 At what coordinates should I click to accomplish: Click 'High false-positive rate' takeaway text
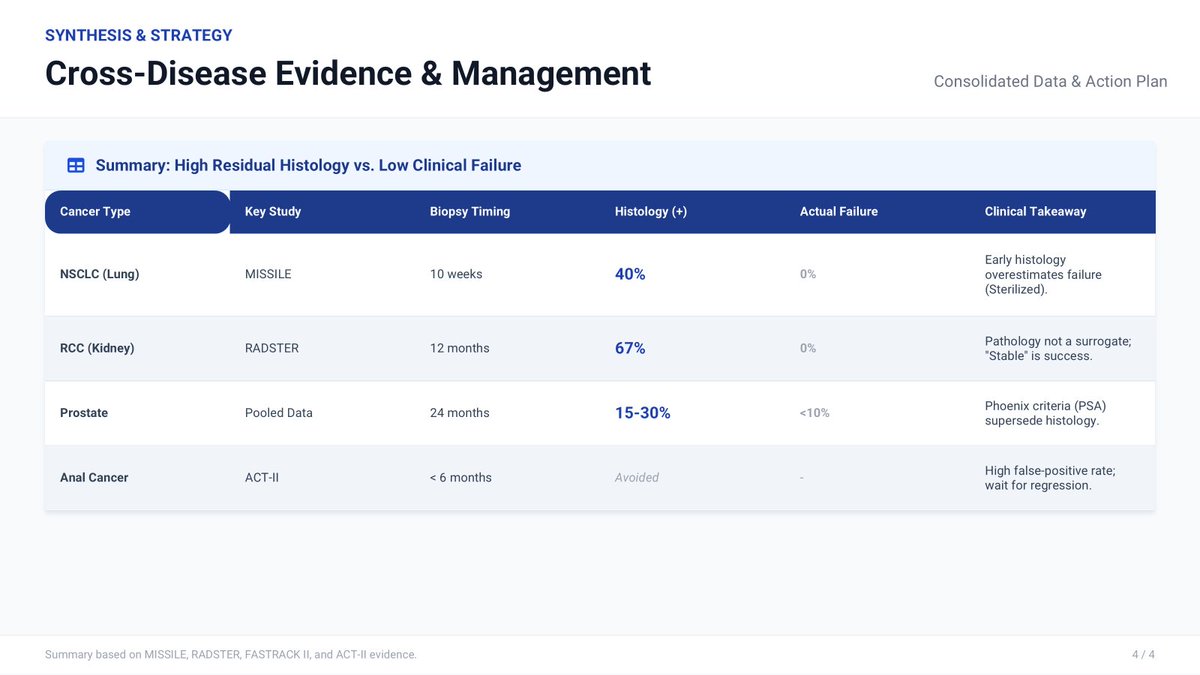(x=1050, y=478)
